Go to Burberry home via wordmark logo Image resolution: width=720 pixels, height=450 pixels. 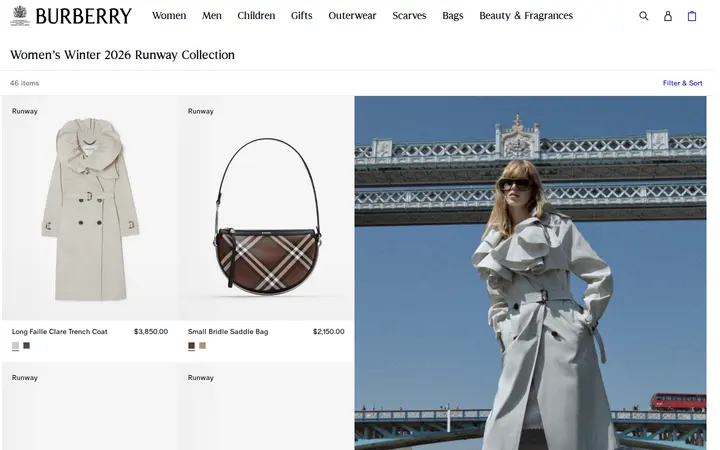pyautogui.click(x=83, y=16)
